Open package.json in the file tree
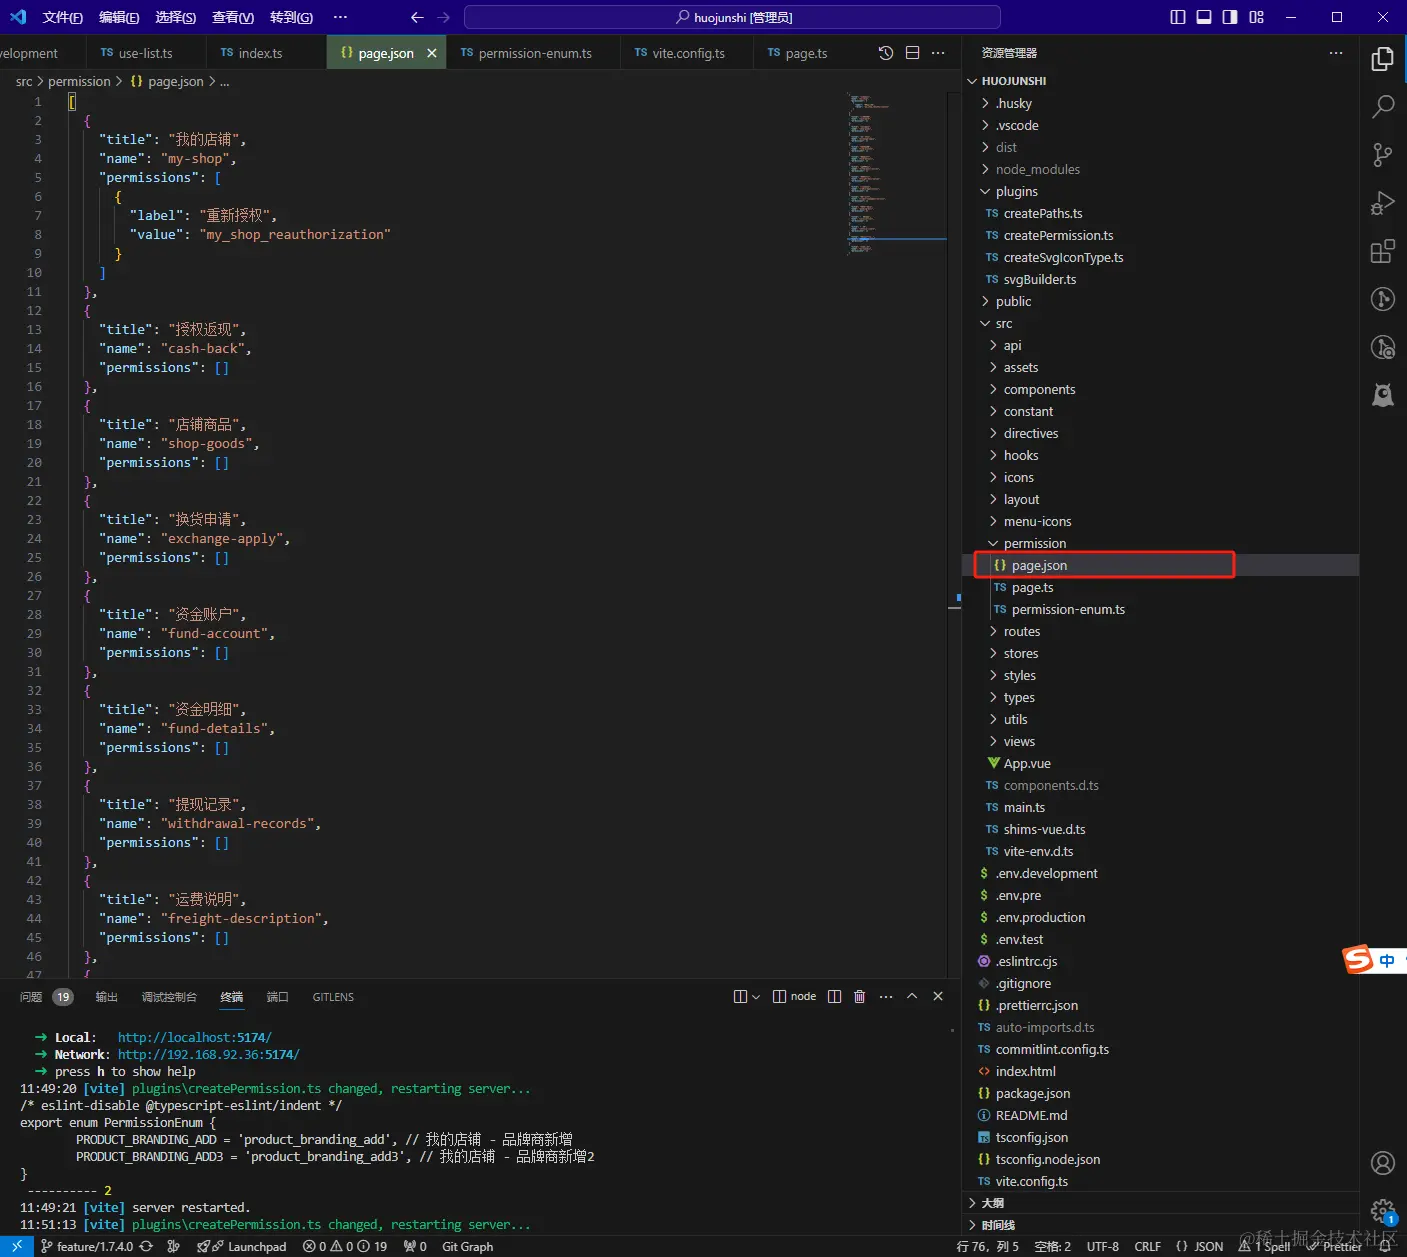 pyautogui.click(x=1160, y=1093)
